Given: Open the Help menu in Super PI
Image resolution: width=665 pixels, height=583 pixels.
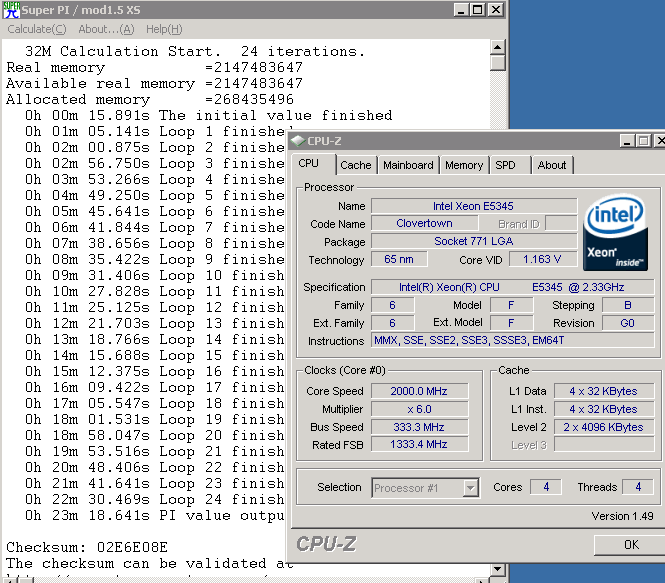Looking at the screenshot, I should point(164,29).
